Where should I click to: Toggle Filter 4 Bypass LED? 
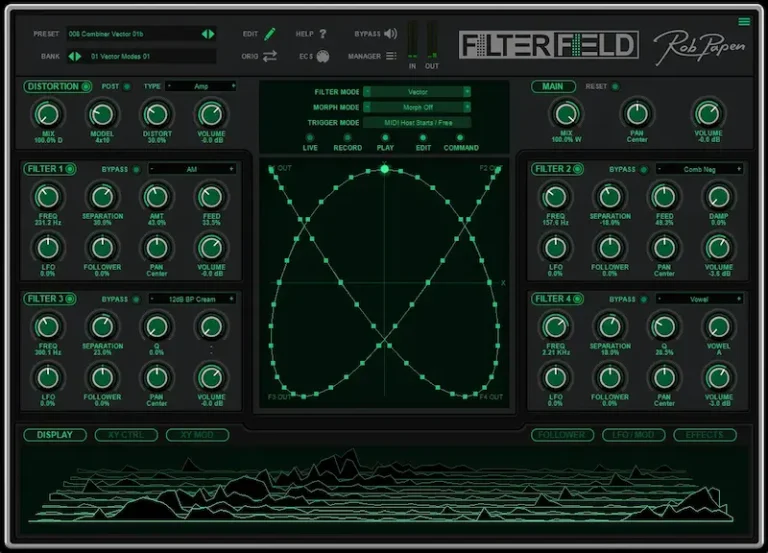pyautogui.click(x=644, y=299)
